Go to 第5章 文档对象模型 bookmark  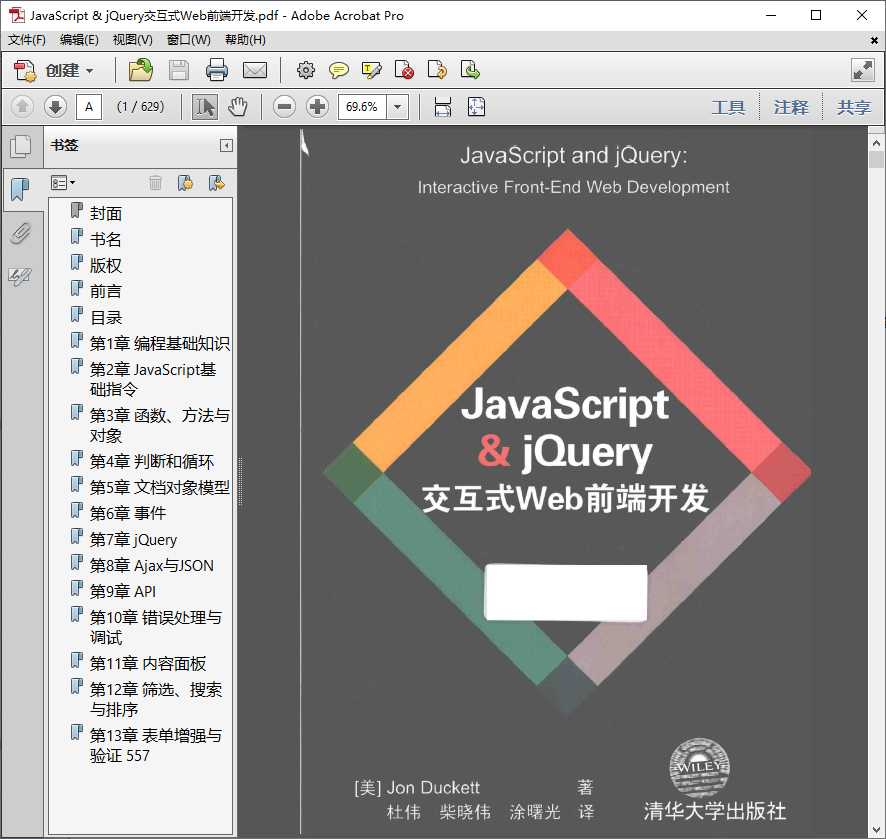[159, 487]
